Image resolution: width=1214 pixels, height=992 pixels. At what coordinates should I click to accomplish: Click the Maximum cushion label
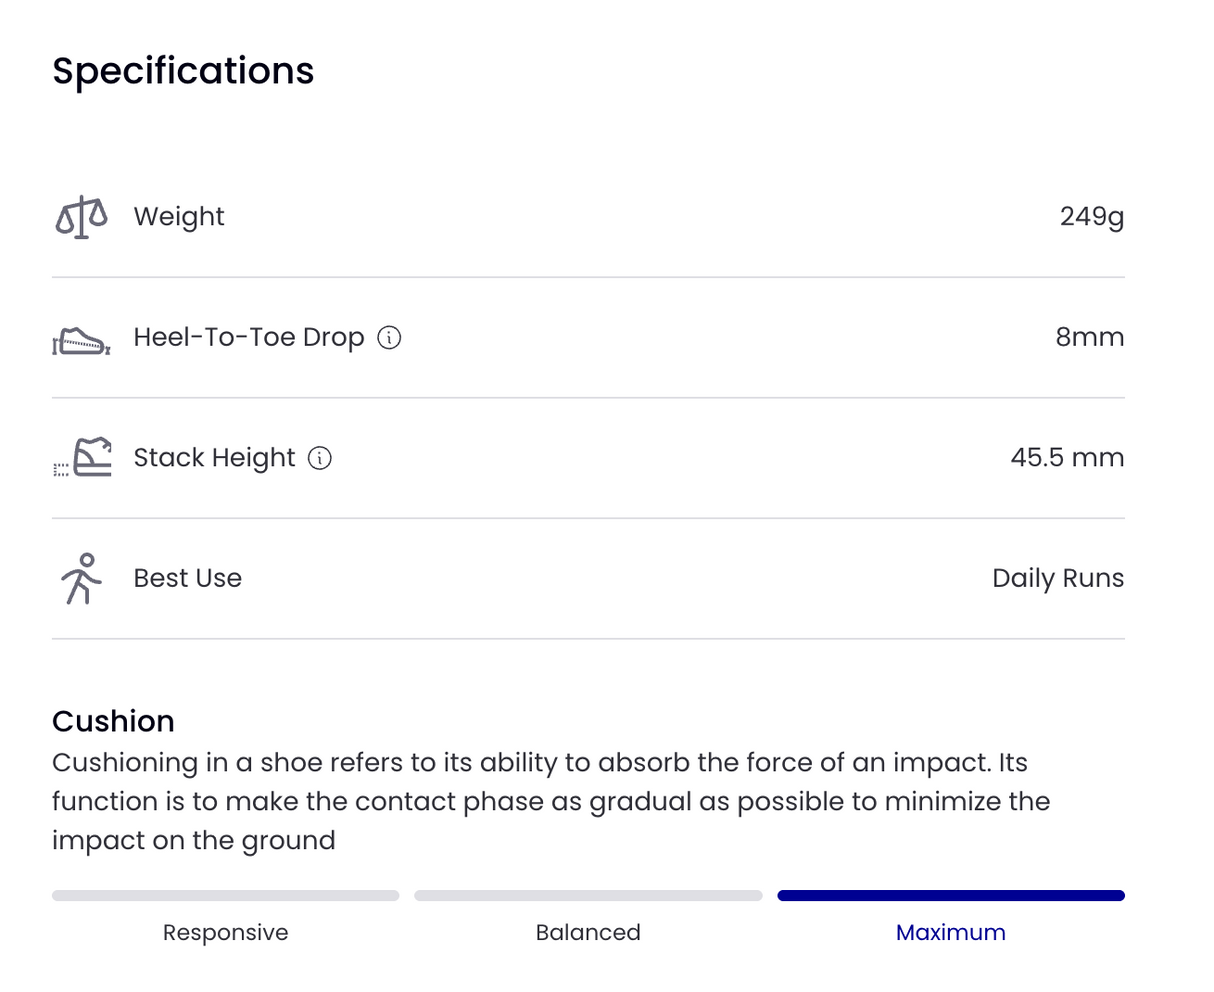(x=951, y=932)
